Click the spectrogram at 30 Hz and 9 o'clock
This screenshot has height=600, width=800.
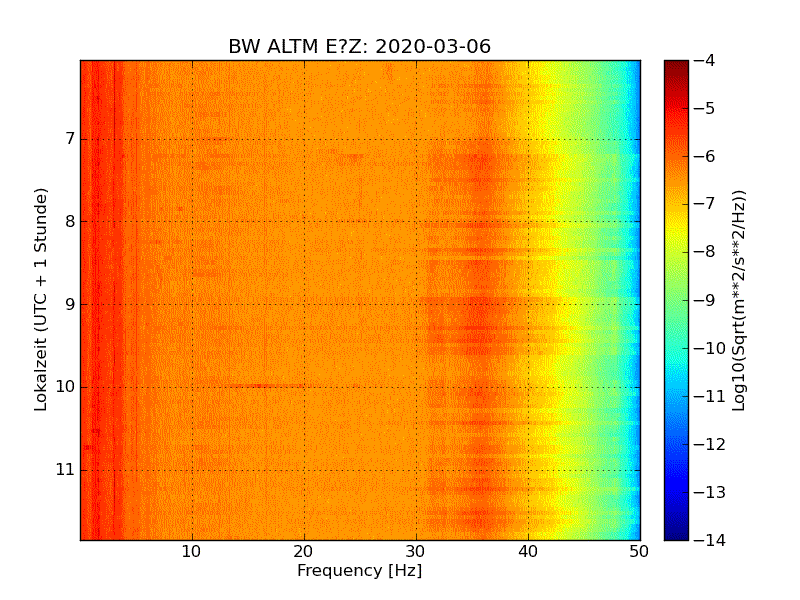416,305
